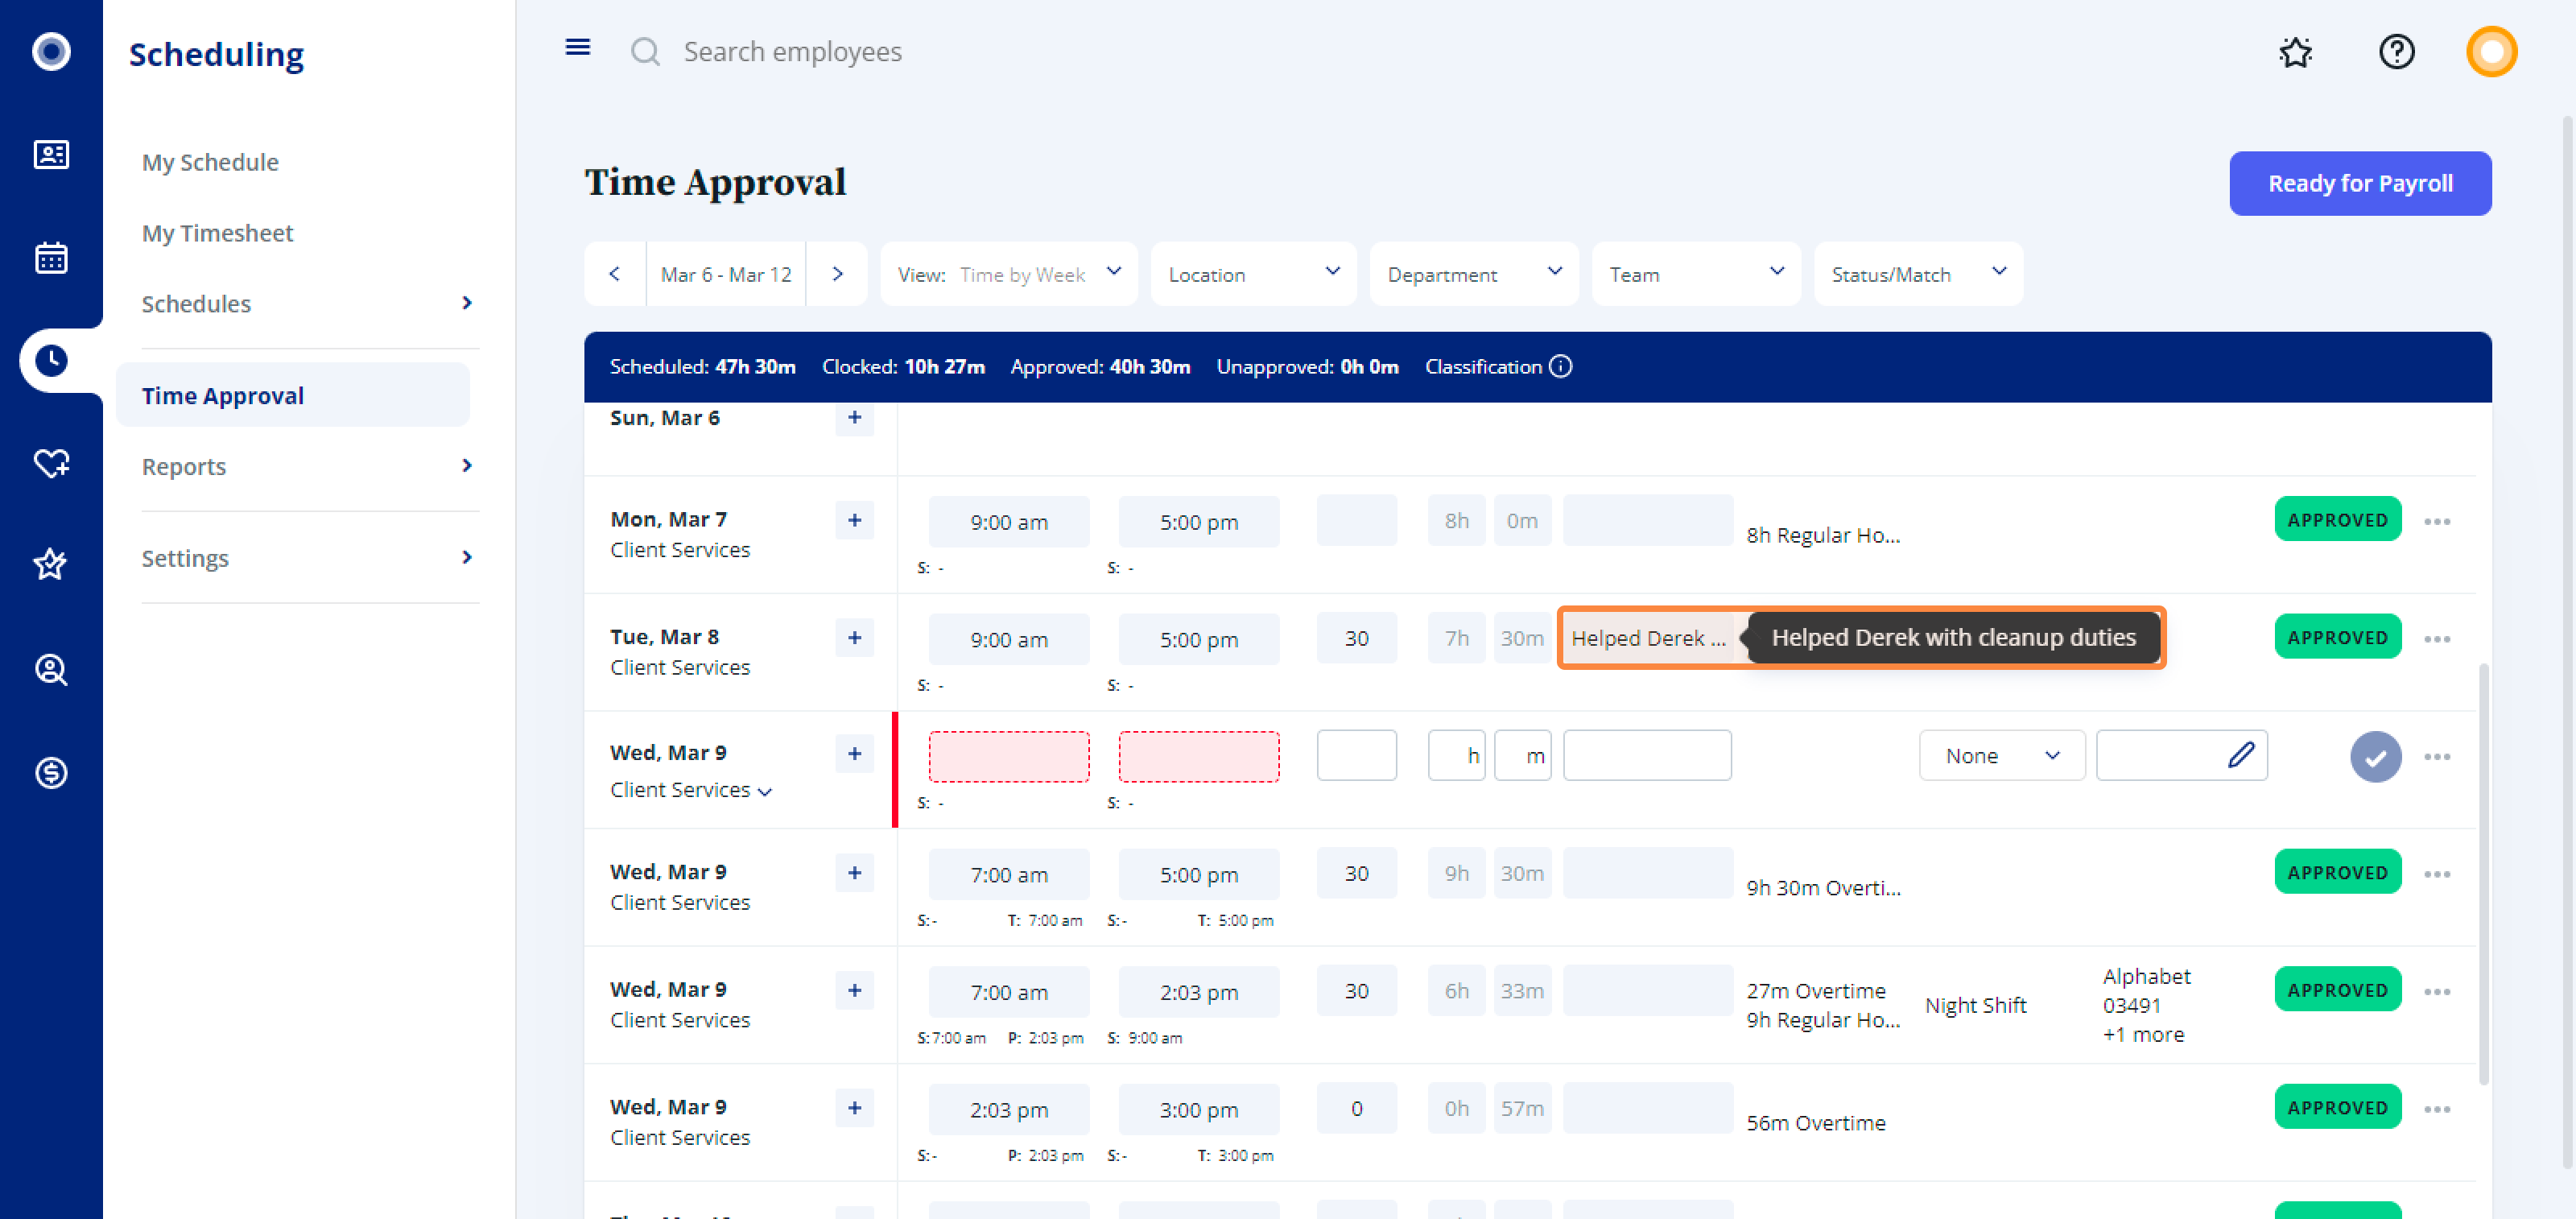Open the employee profile card sidebar icon
Image resolution: width=2576 pixels, height=1219 pixels.
point(51,154)
